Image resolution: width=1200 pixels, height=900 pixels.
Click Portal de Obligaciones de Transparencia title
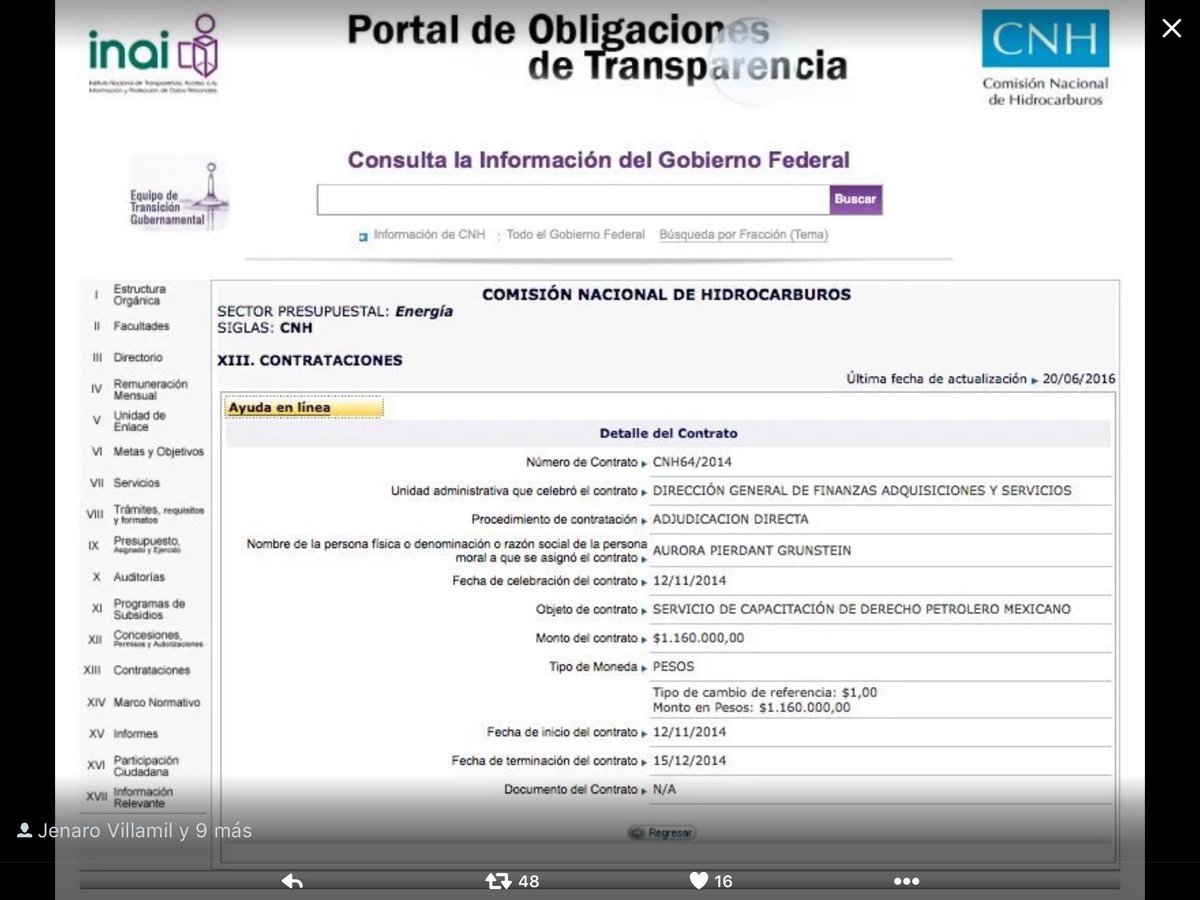pyautogui.click(x=596, y=47)
